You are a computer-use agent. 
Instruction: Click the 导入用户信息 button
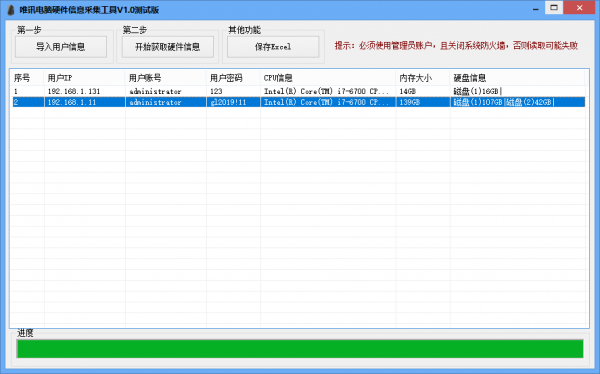click(x=61, y=47)
